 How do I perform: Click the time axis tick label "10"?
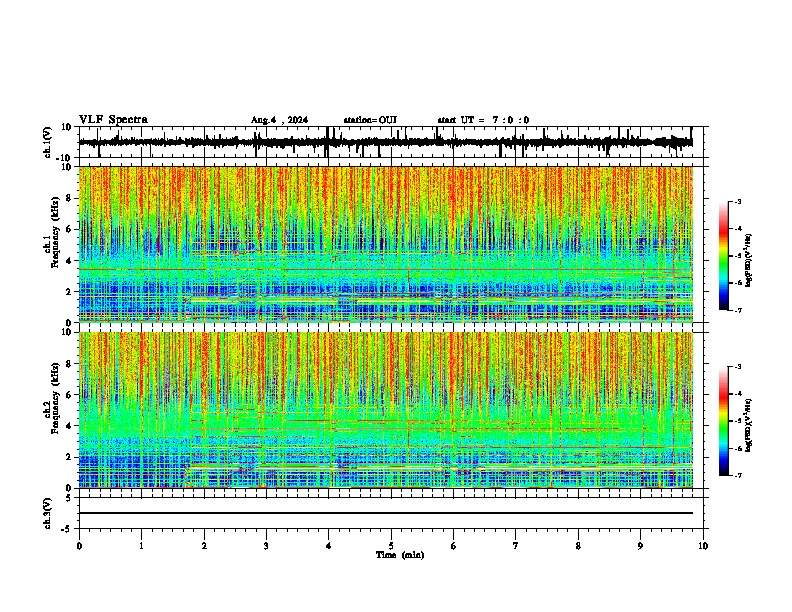tap(703, 546)
